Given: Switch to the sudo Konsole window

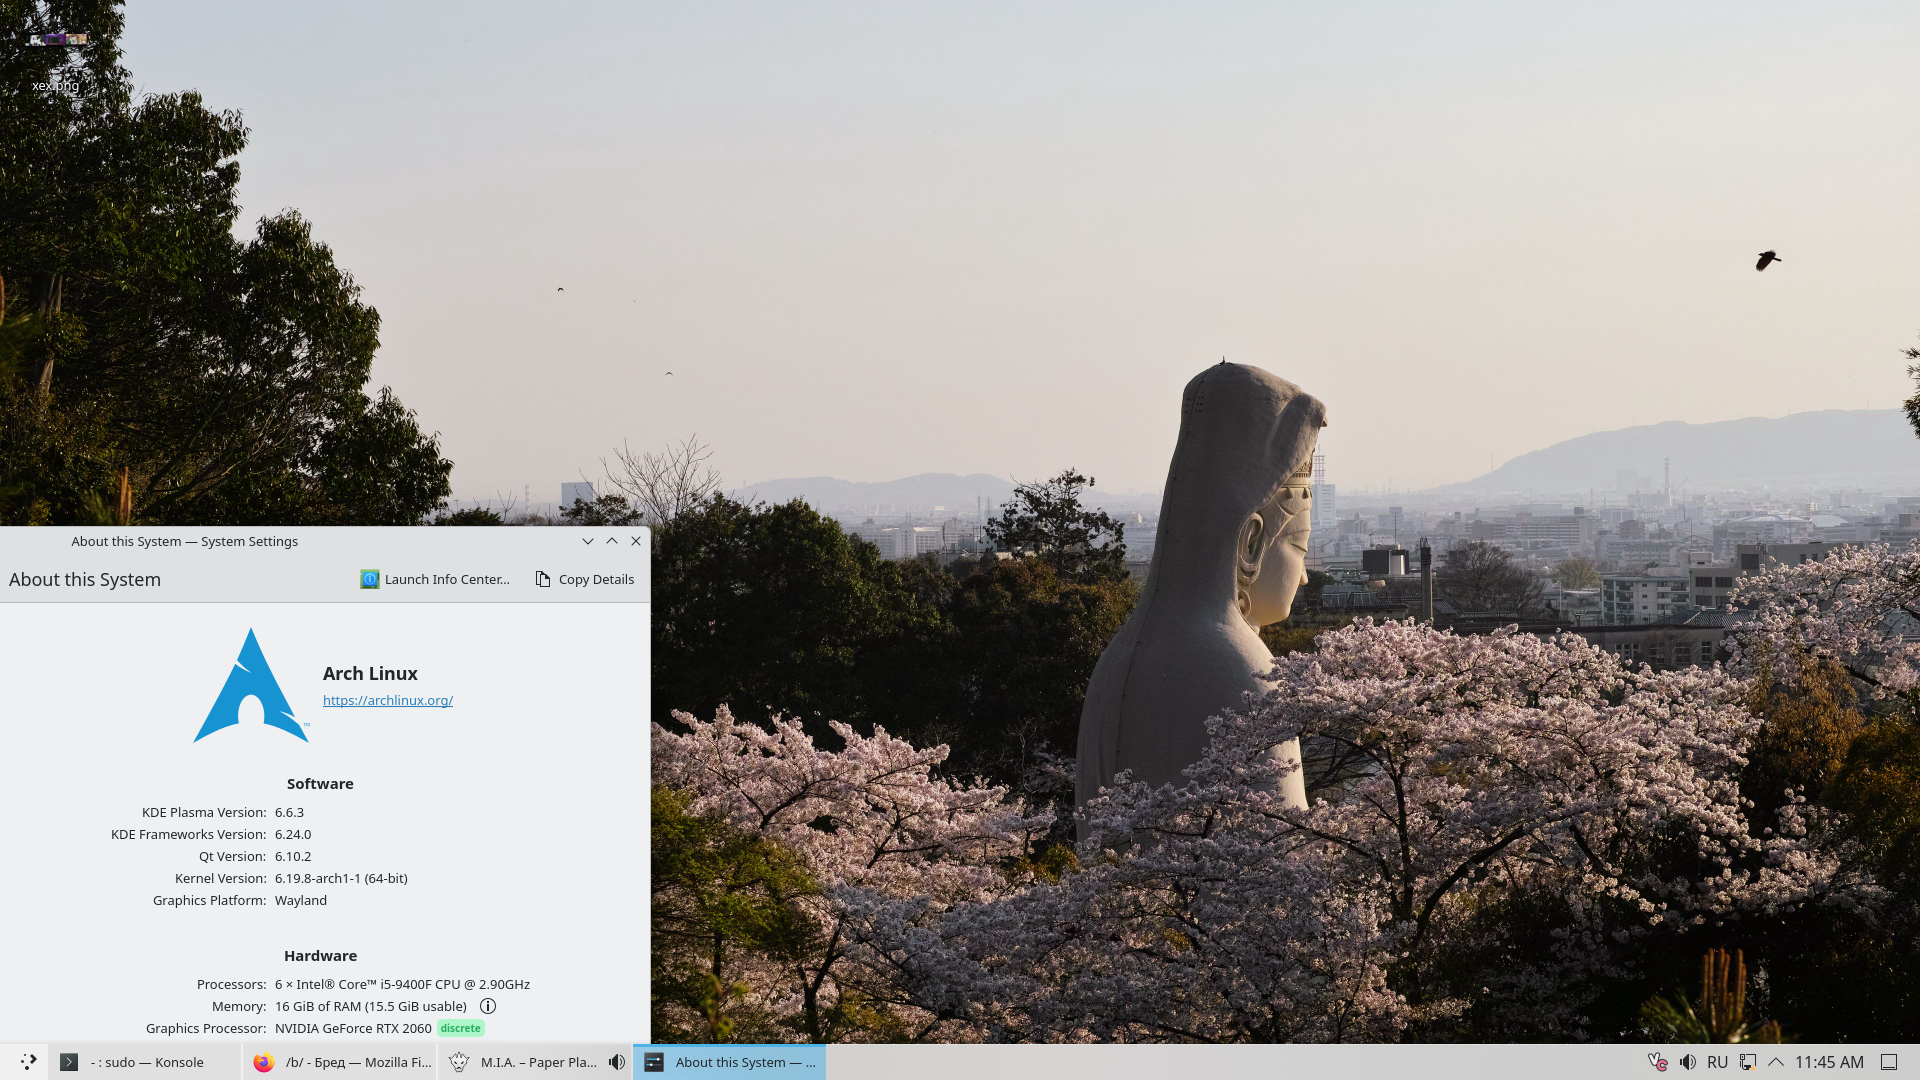Looking at the screenshot, I should point(145,1062).
